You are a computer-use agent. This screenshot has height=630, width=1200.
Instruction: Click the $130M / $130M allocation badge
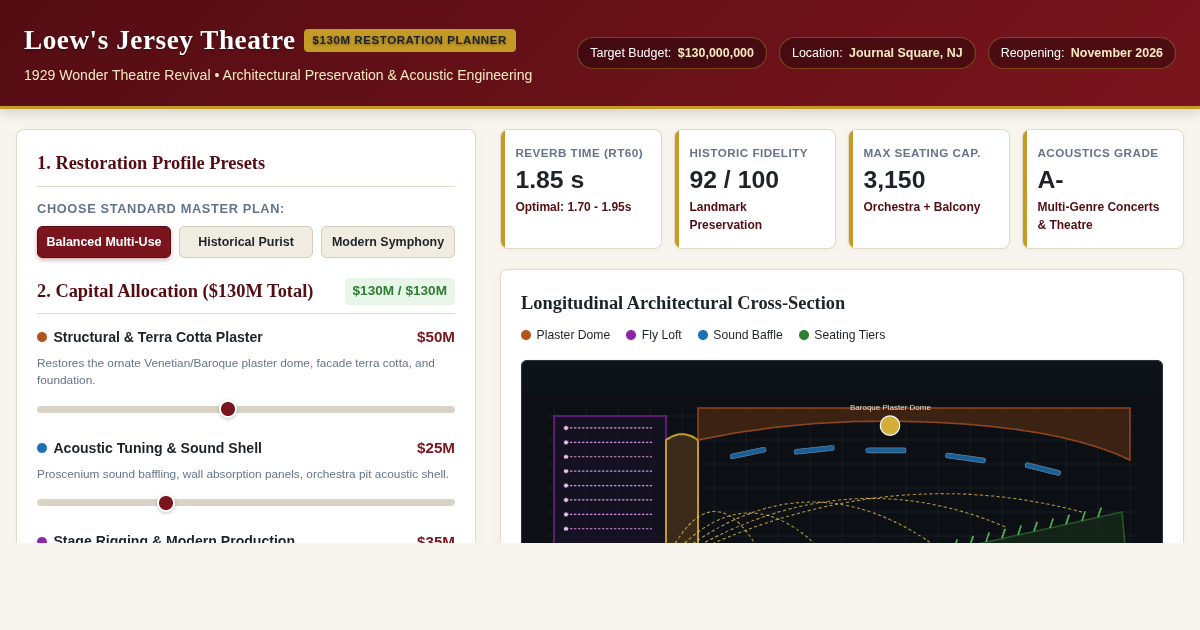pos(400,291)
